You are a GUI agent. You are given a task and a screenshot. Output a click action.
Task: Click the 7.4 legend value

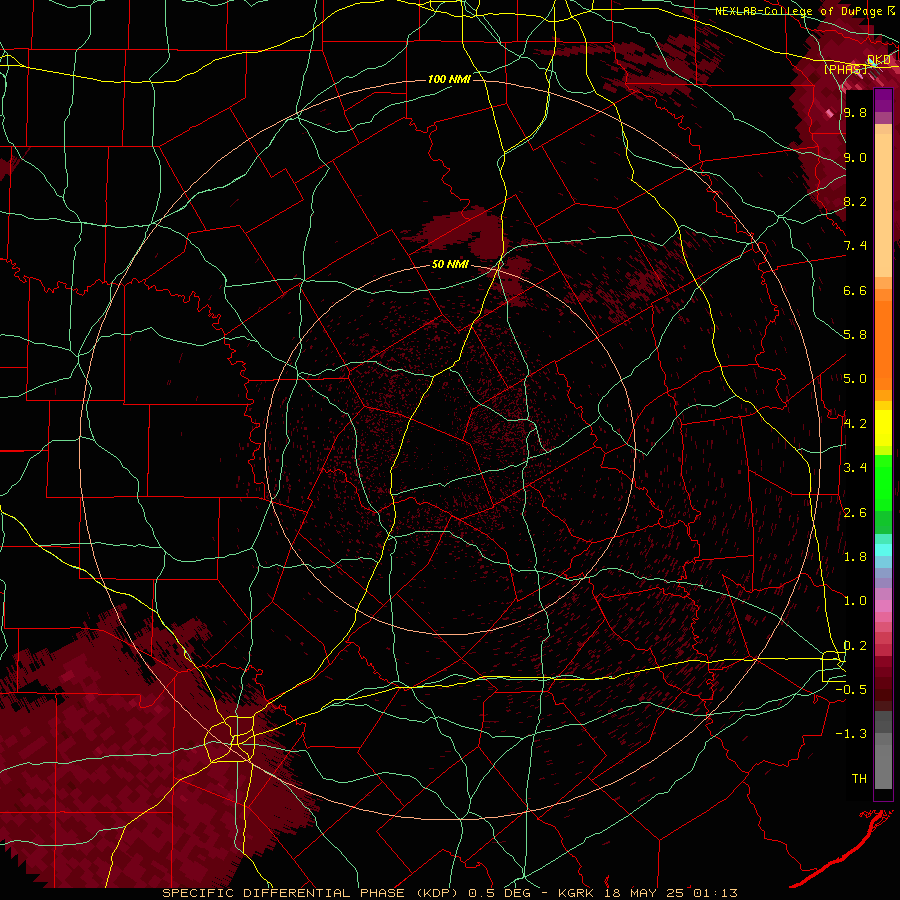click(x=855, y=246)
